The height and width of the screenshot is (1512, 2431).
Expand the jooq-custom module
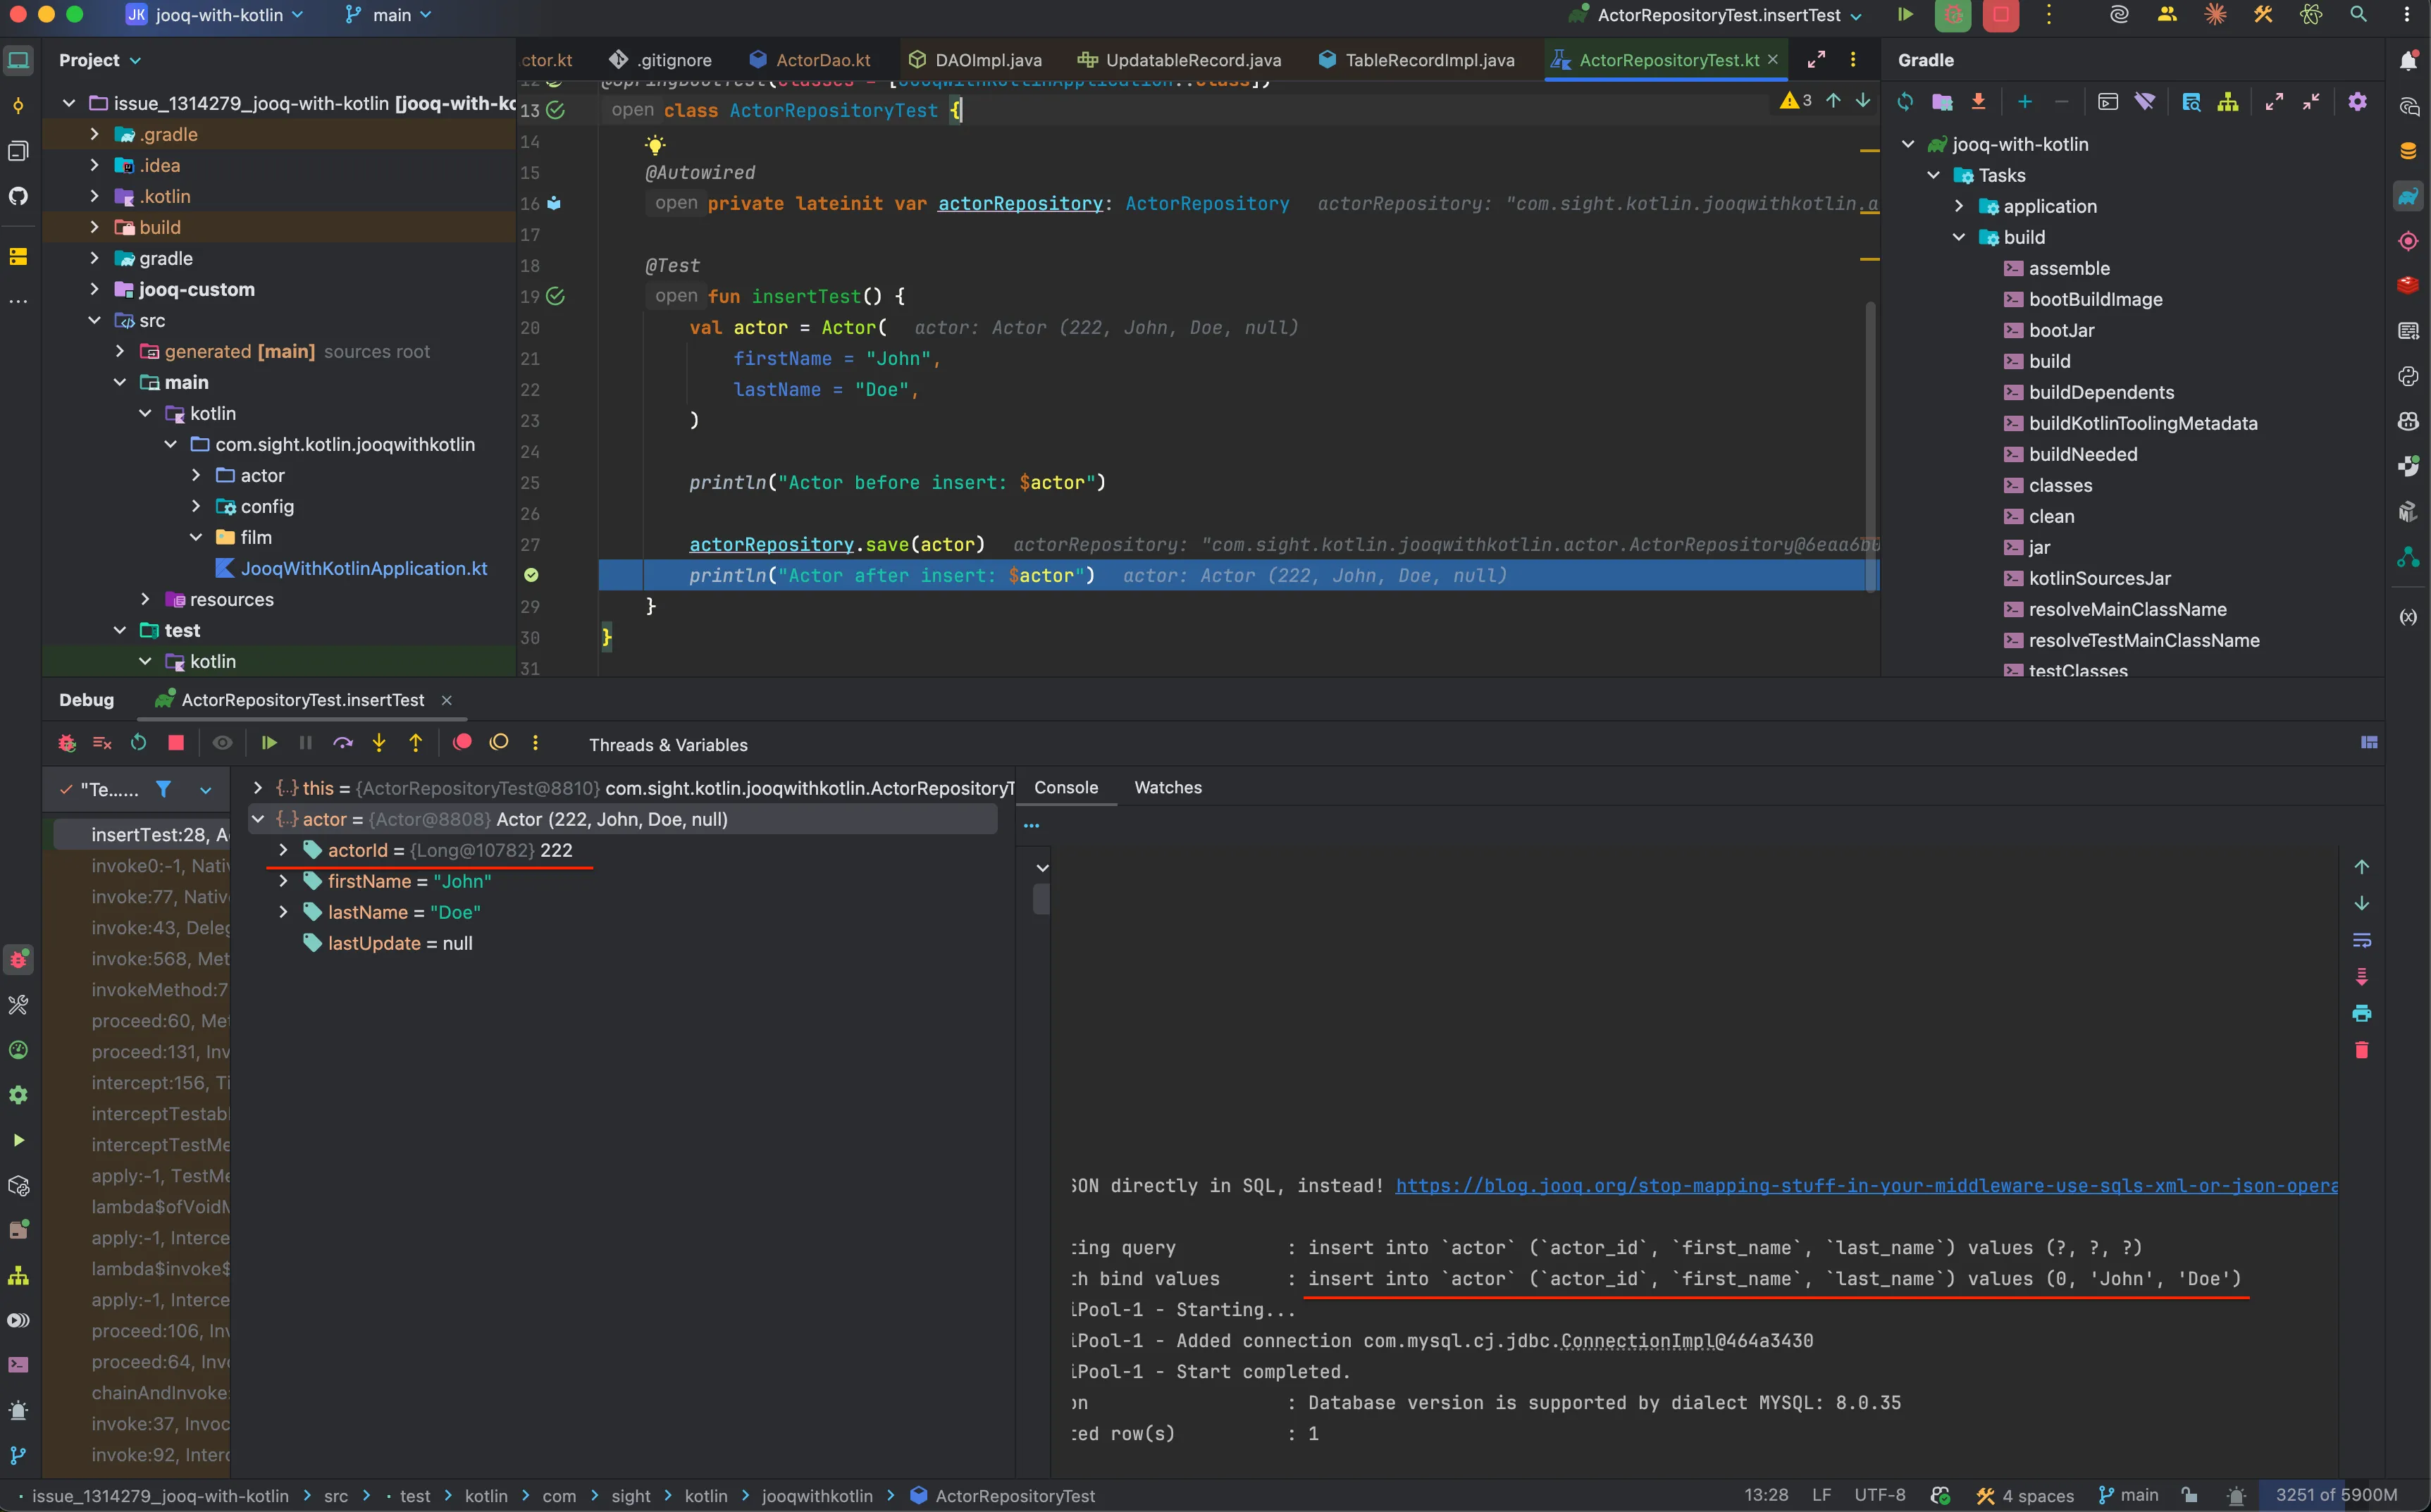point(94,289)
